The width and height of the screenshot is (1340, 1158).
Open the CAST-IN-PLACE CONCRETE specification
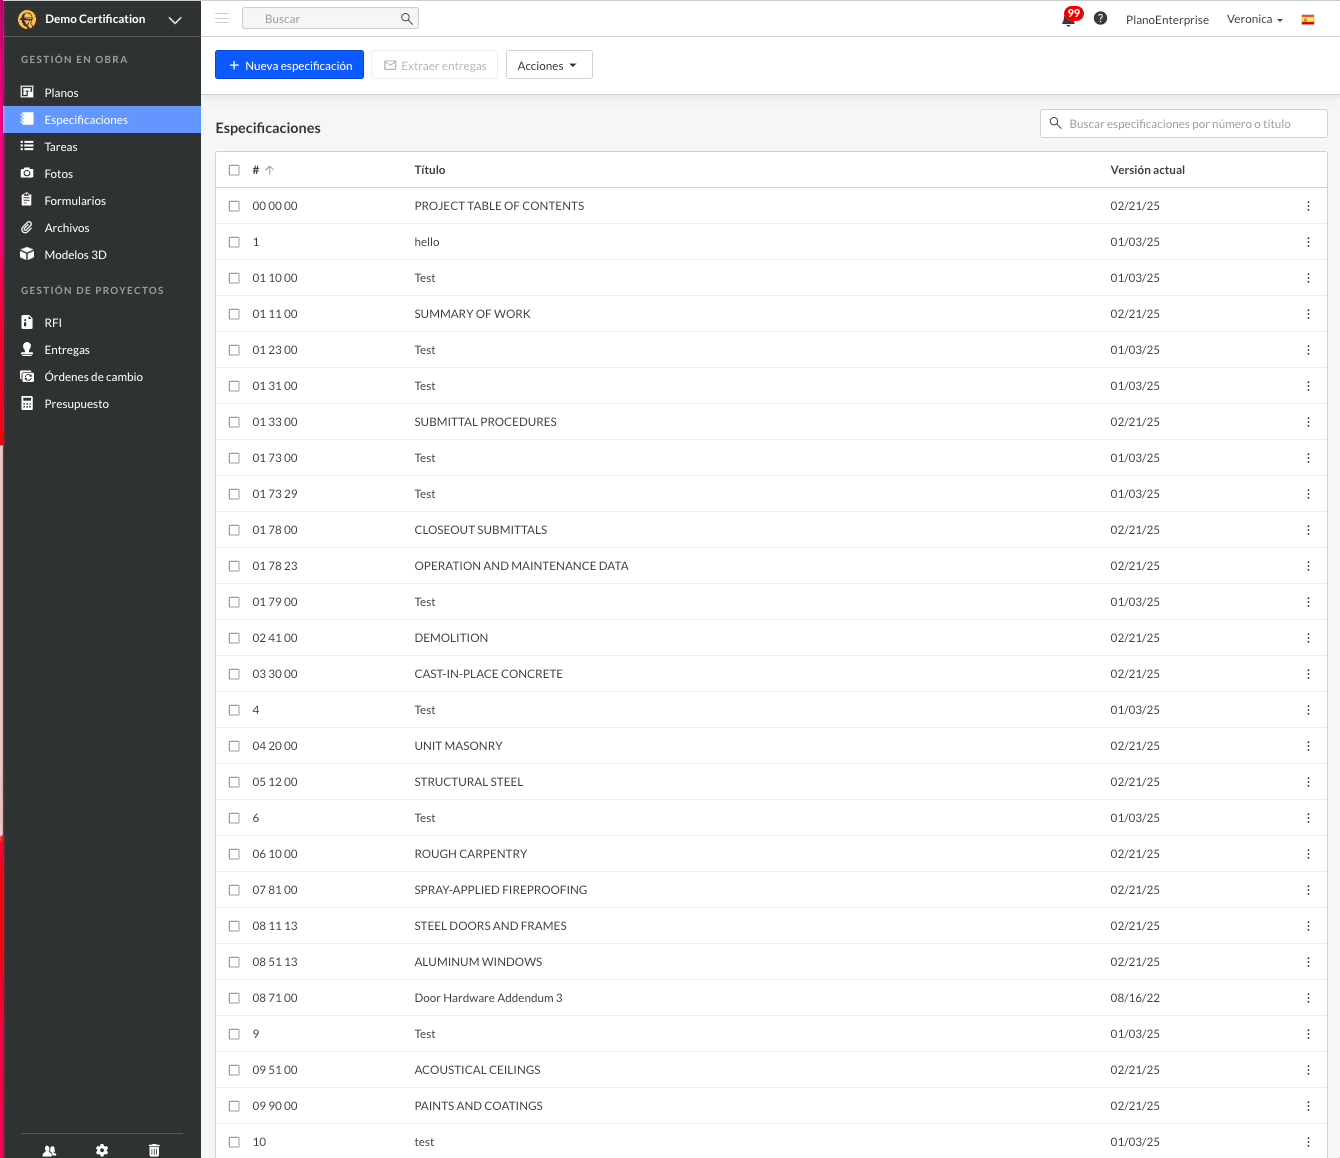tap(488, 674)
